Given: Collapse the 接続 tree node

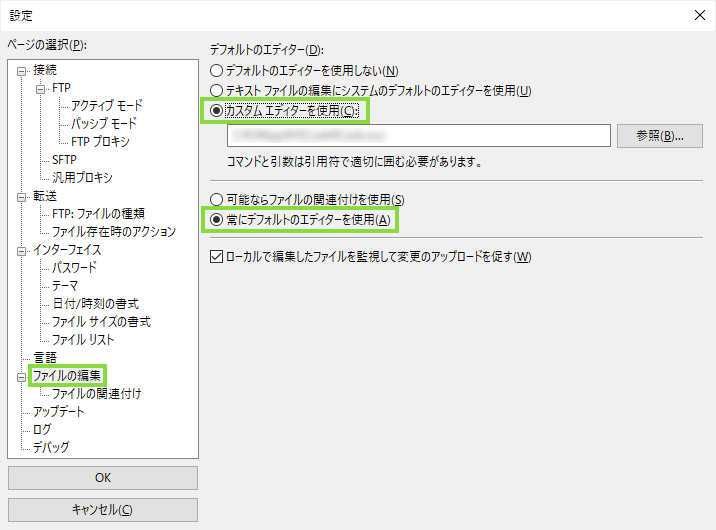Looking at the screenshot, I should coord(21,71).
